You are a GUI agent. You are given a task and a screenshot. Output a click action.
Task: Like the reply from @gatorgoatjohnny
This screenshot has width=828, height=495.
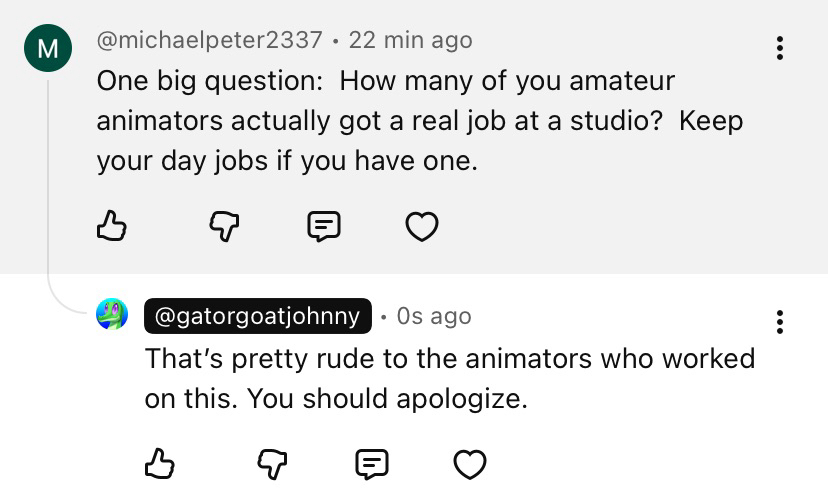click(161, 463)
